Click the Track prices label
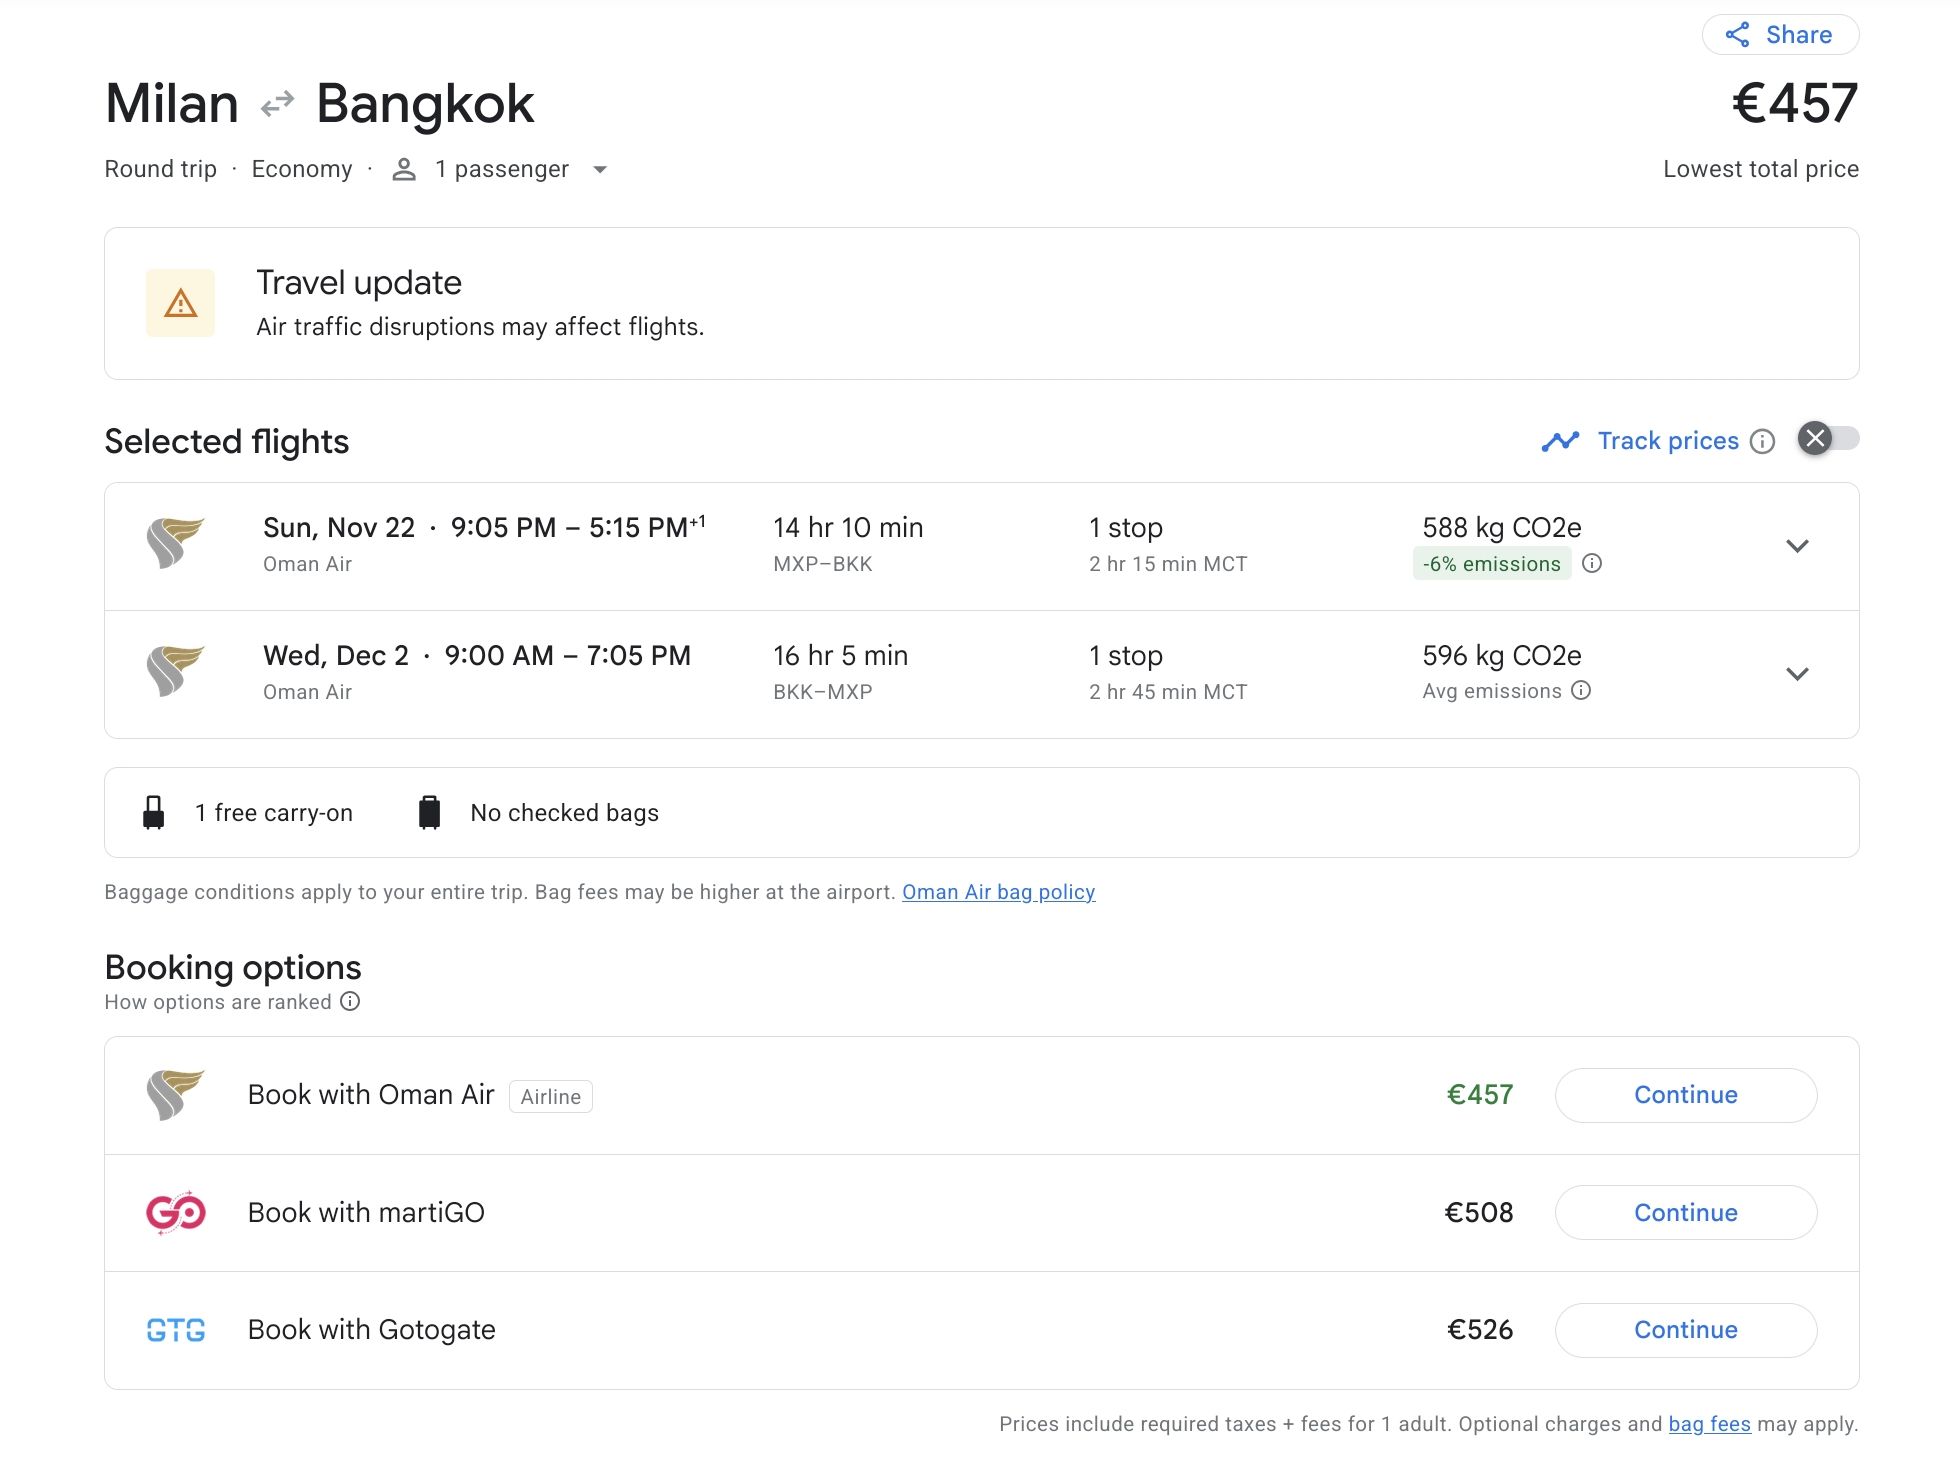1960x1458 pixels. [1668, 441]
